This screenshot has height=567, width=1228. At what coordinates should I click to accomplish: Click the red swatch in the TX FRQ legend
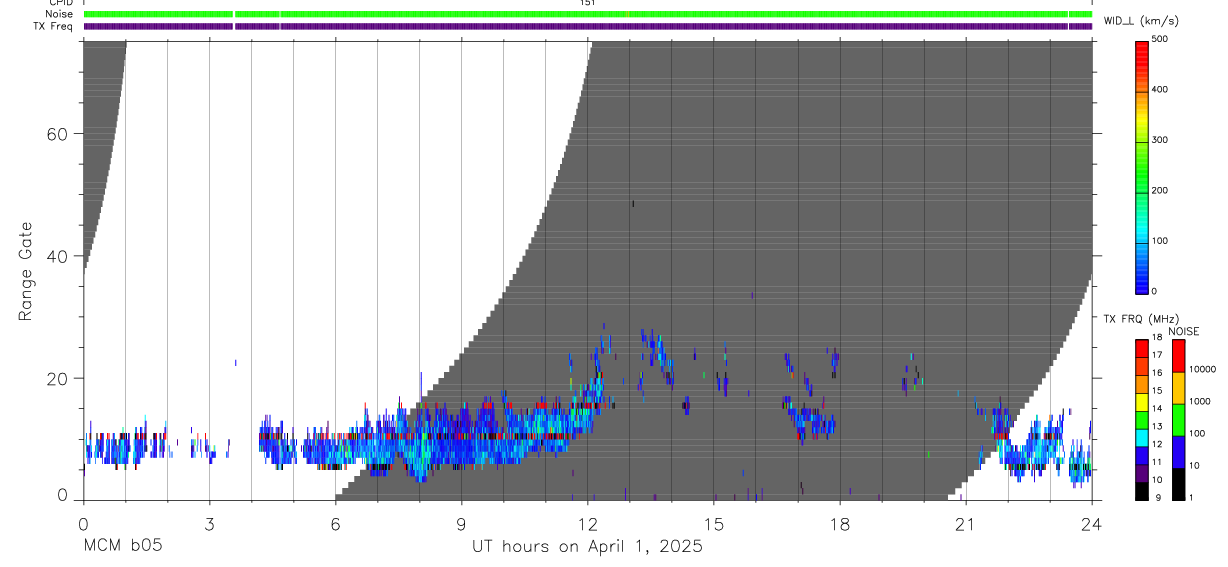pos(1142,349)
